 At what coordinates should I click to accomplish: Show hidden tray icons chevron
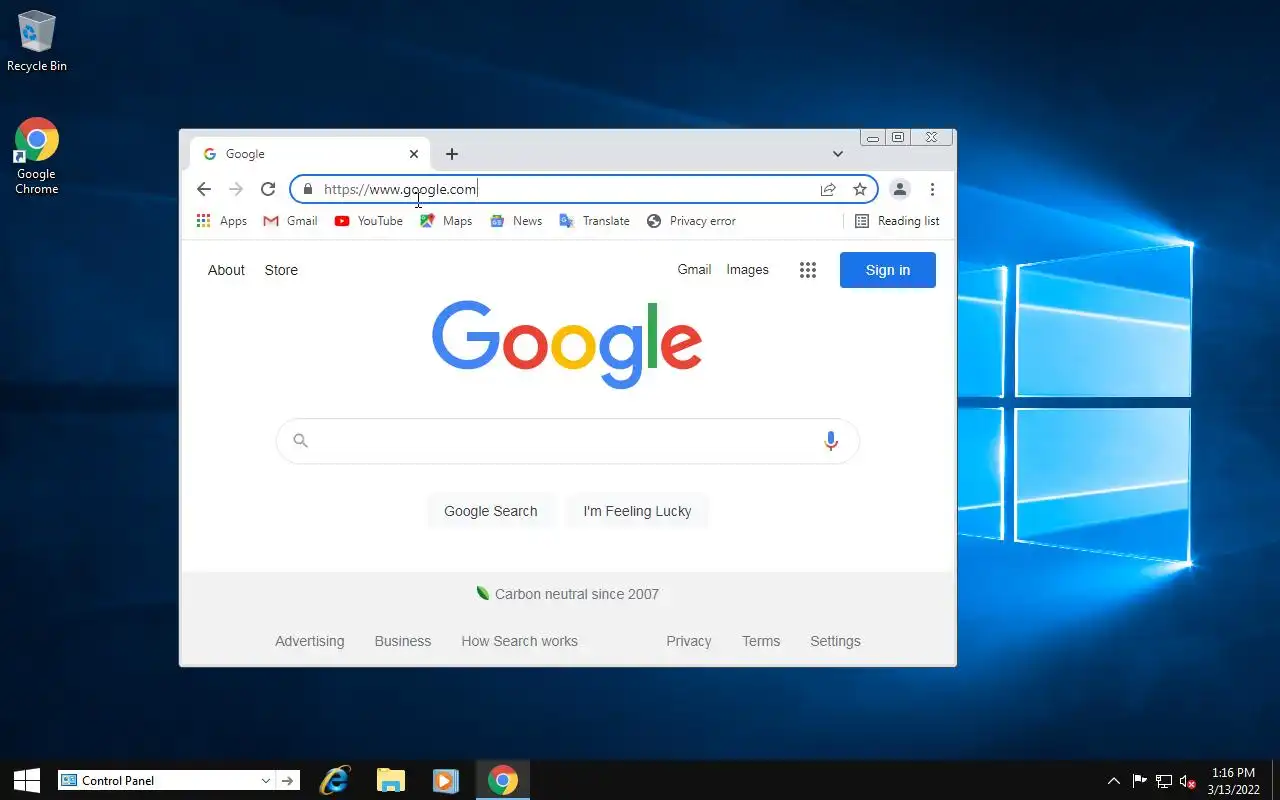point(1113,781)
